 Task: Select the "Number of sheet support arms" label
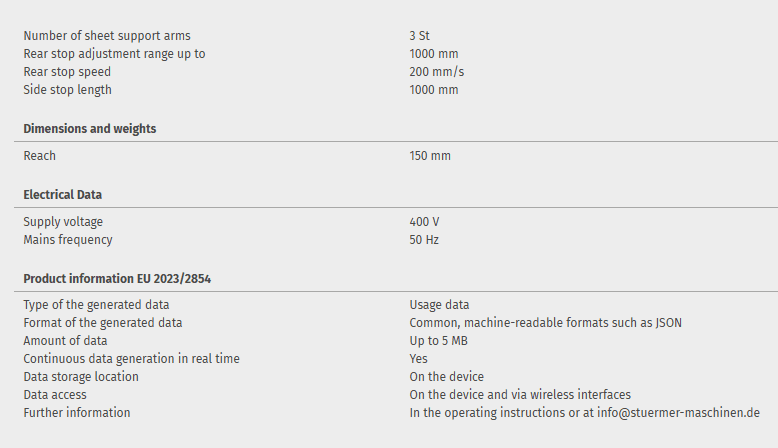coord(107,36)
